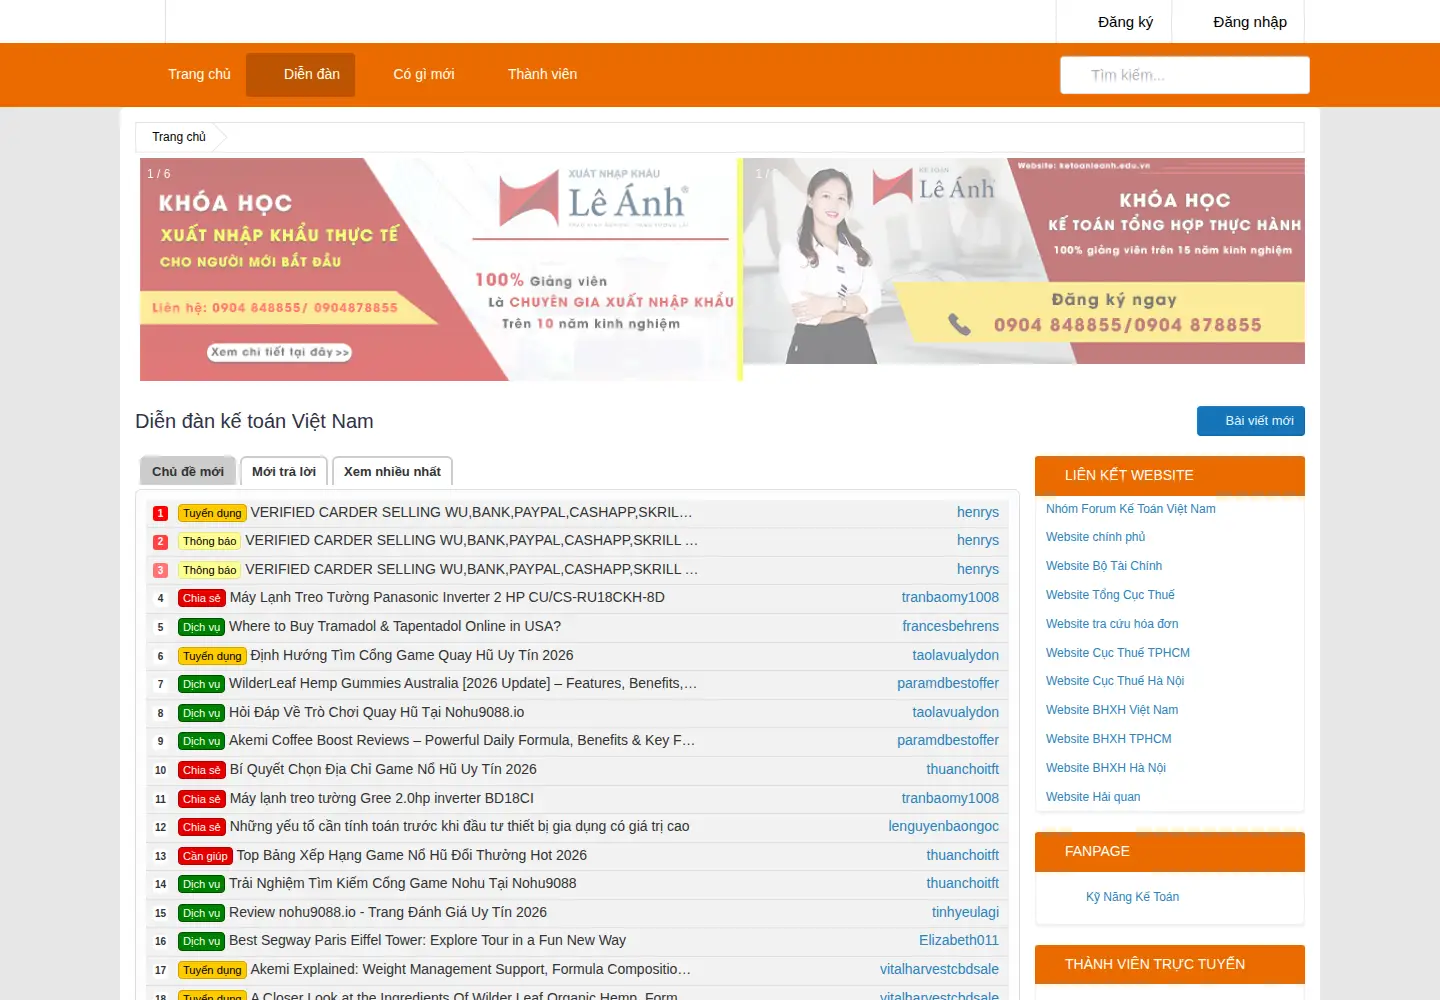Open thread about Máy Lạnh Panasonic Inverter
This screenshot has width=1440, height=1000.
pyautogui.click(x=447, y=598)
